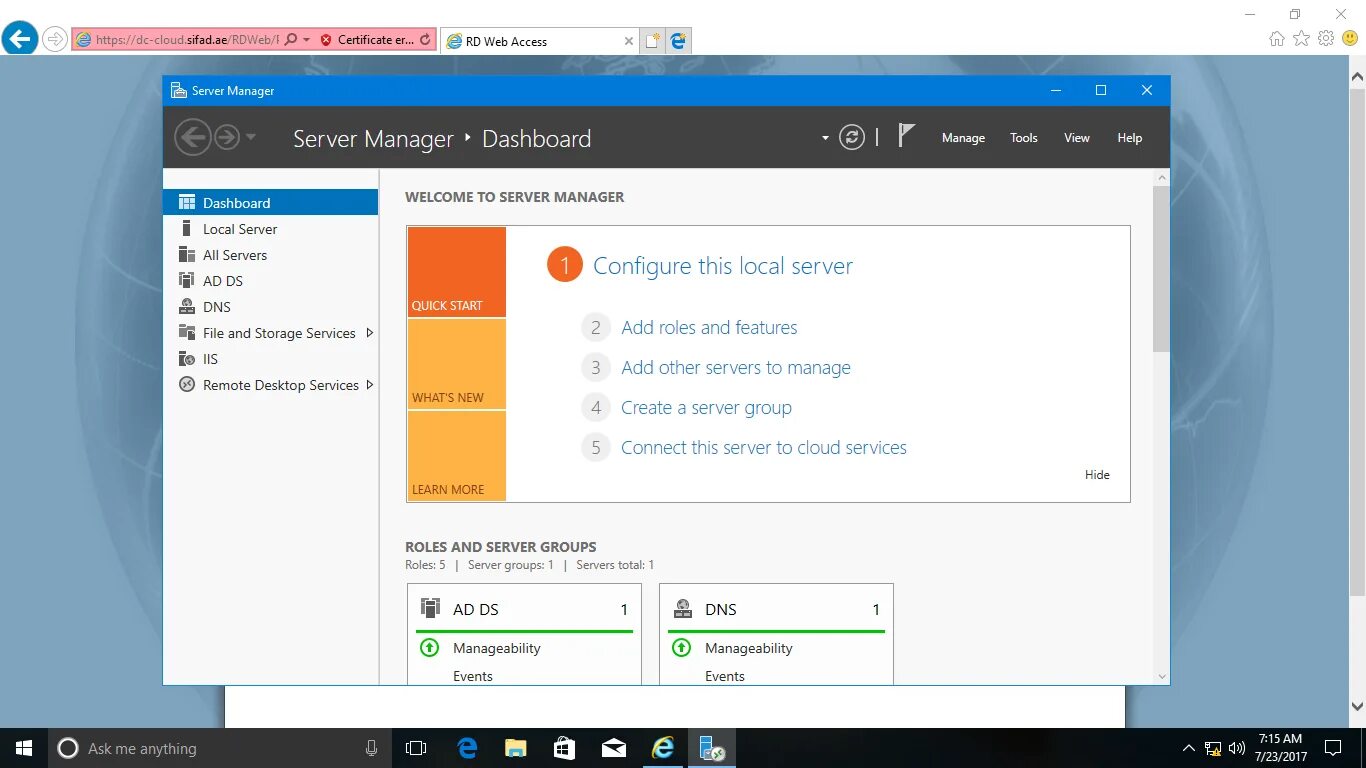Click Create a server group
The width and height of the screenshot is (1366, 768).
click(x=706, y=407)
